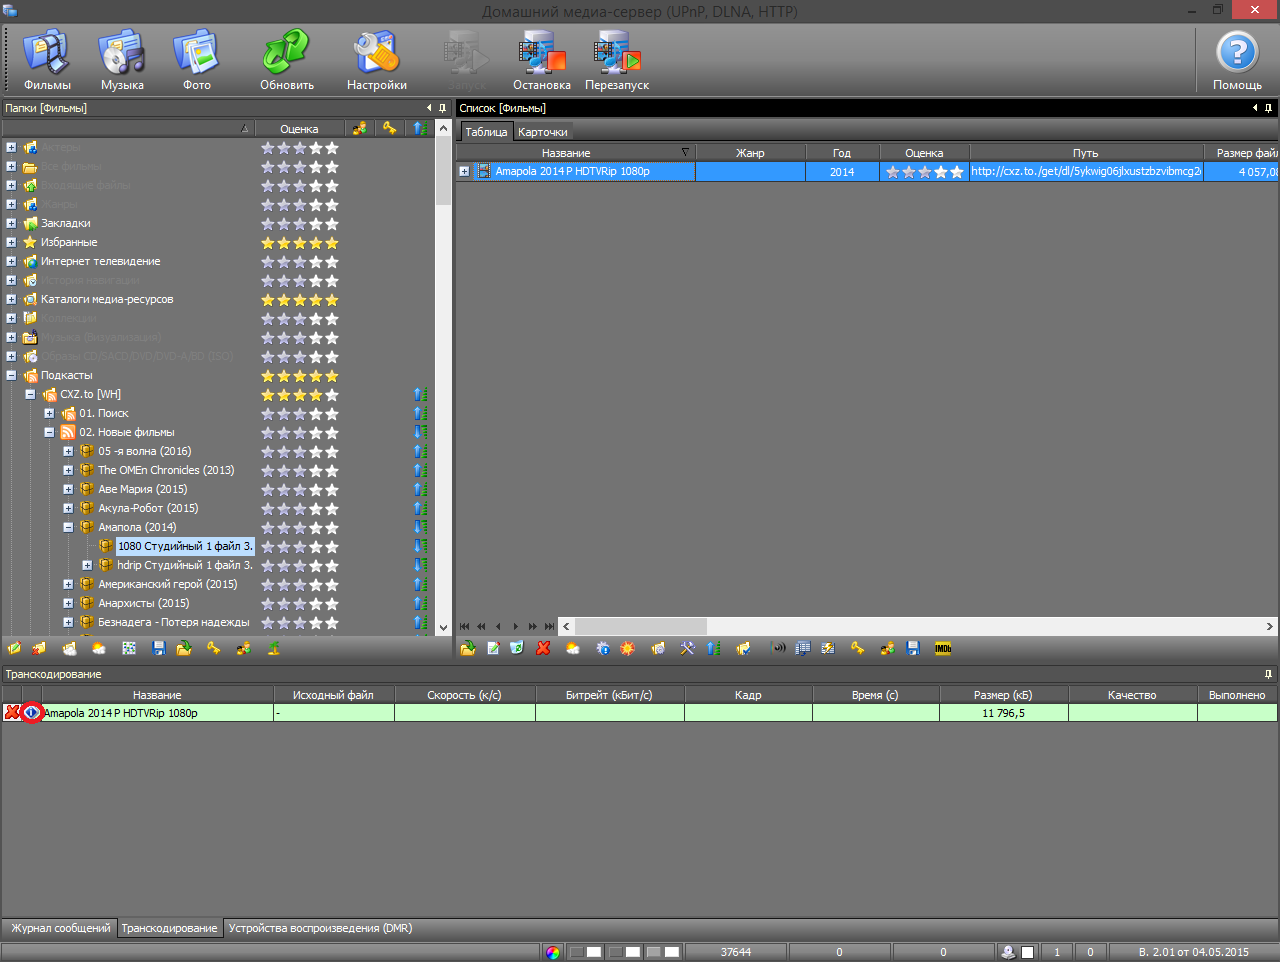Expand the Amapola row in movie list
The width and height of the screenshot is (1280, 962).
464,172
